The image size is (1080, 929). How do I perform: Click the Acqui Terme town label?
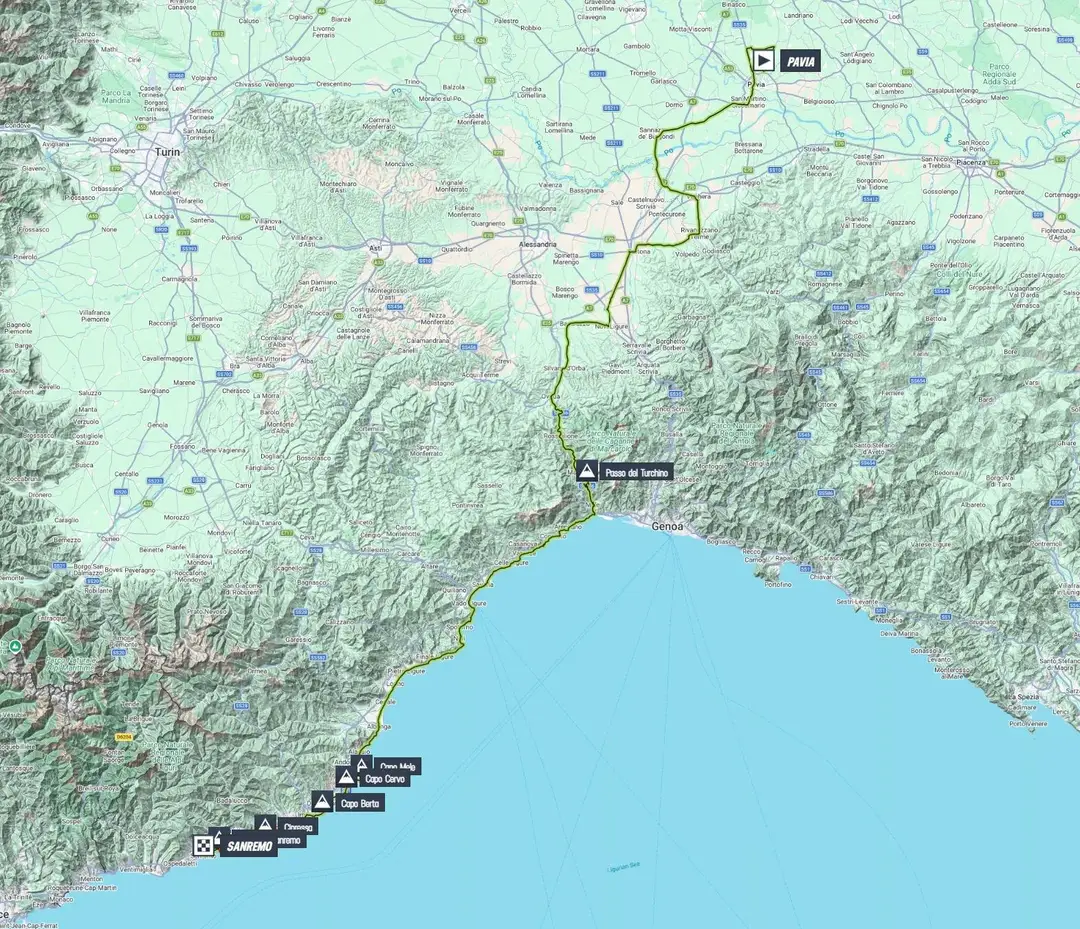480,375
